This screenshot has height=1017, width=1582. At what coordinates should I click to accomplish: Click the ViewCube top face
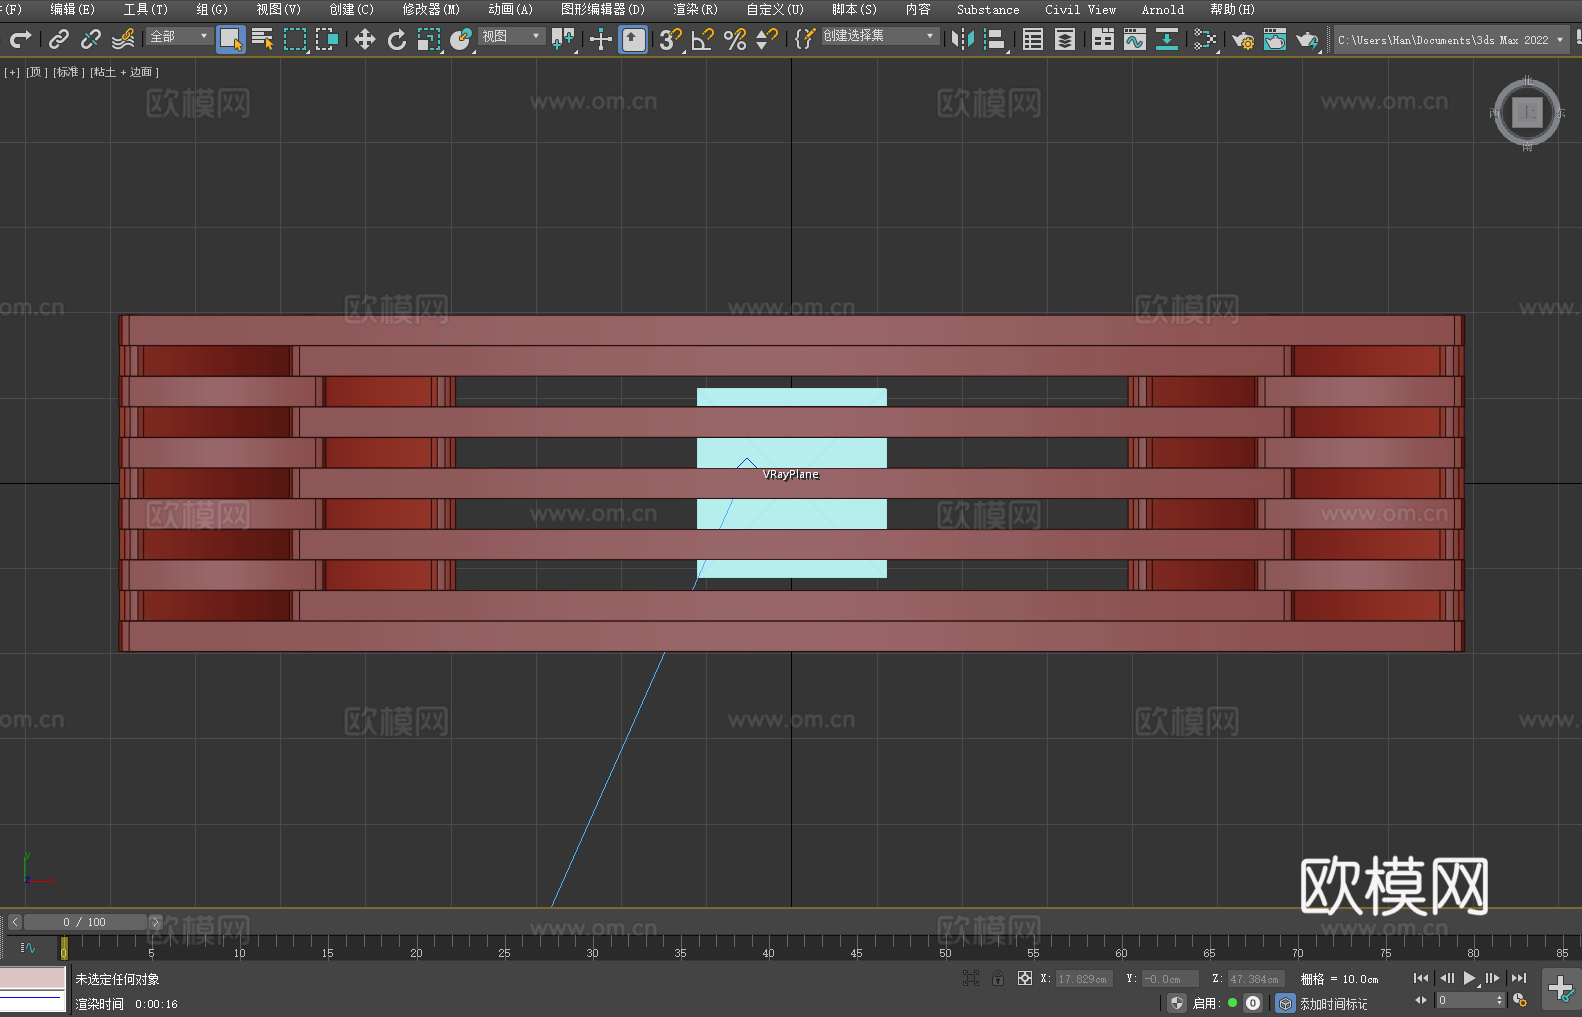pyautogui.click(x=1527, y=112)
